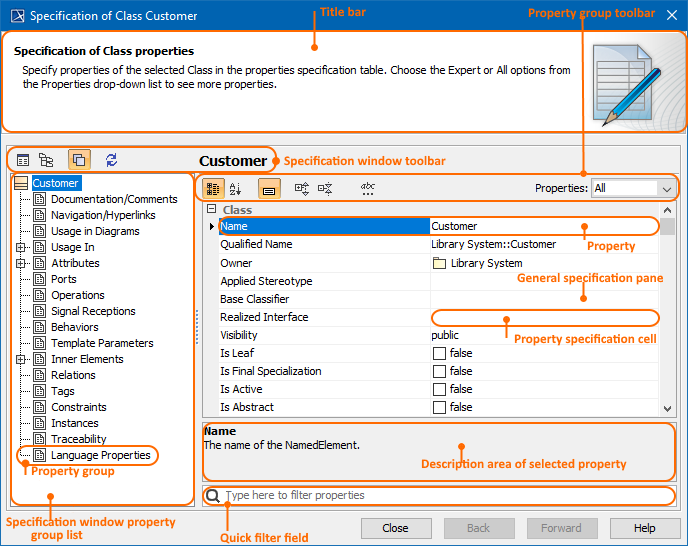Click the Applied Stereotype property row
Image resolution: width=688 pixels, height=546 pixels.
pos(438,281)
